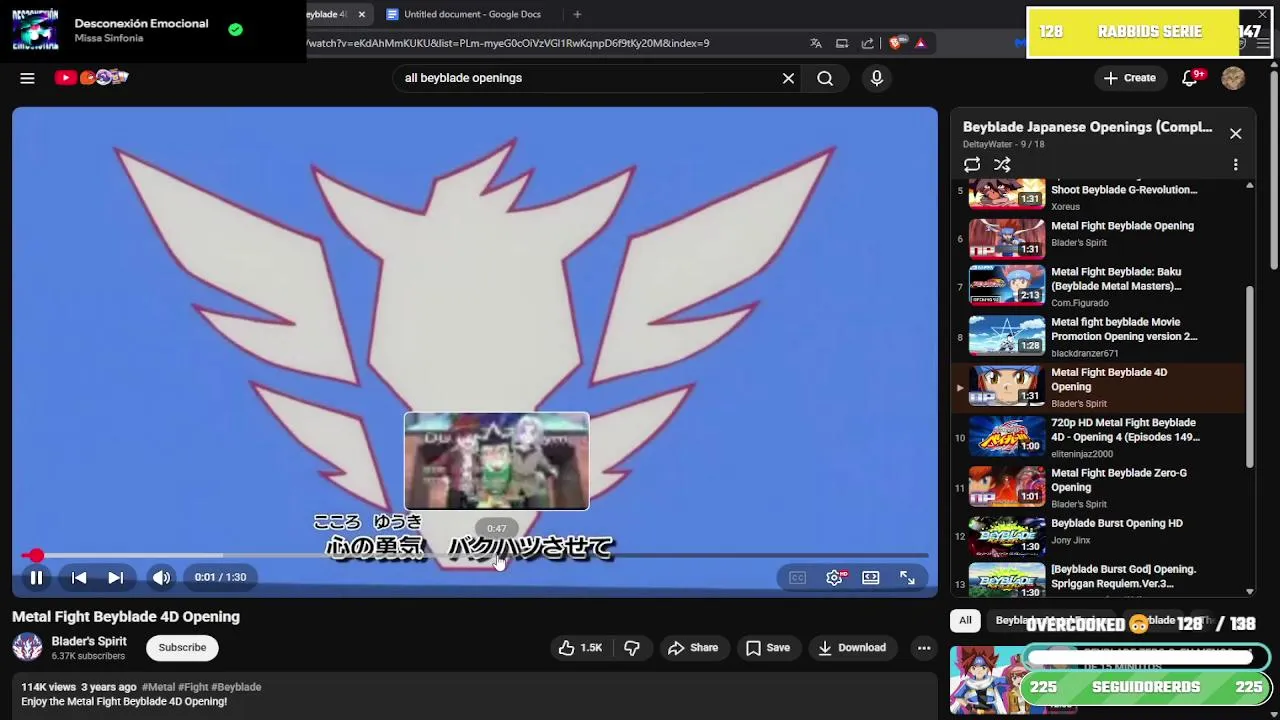Toggle closed captions in the player

(x=797, y=577)
